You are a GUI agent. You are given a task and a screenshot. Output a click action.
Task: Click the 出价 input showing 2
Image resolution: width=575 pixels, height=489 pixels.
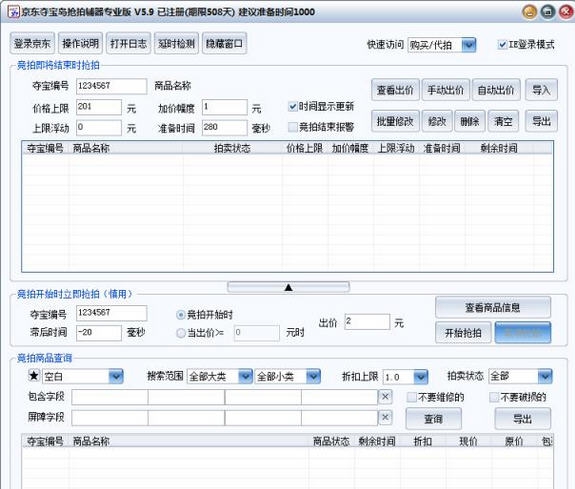(367, 322)
